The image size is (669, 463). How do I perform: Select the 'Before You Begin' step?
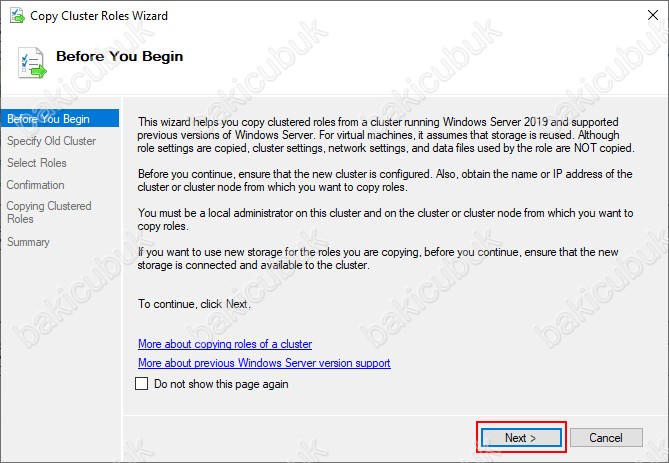pos(60,119)
